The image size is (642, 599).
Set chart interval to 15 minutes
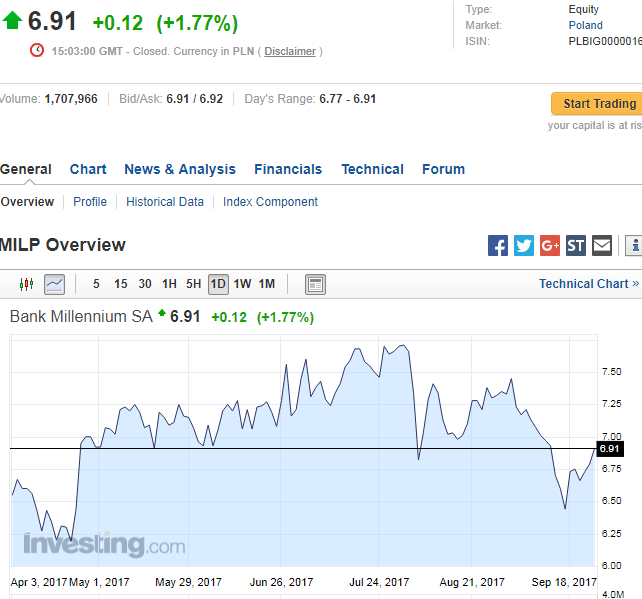121,284
